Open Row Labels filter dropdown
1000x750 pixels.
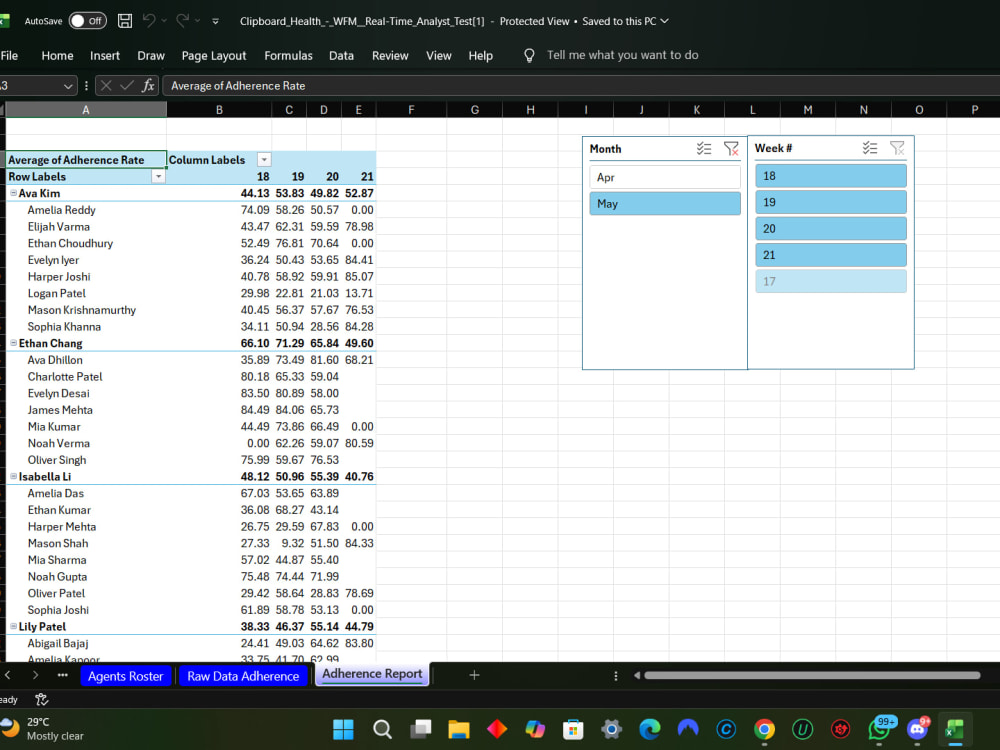coord(158,177)
